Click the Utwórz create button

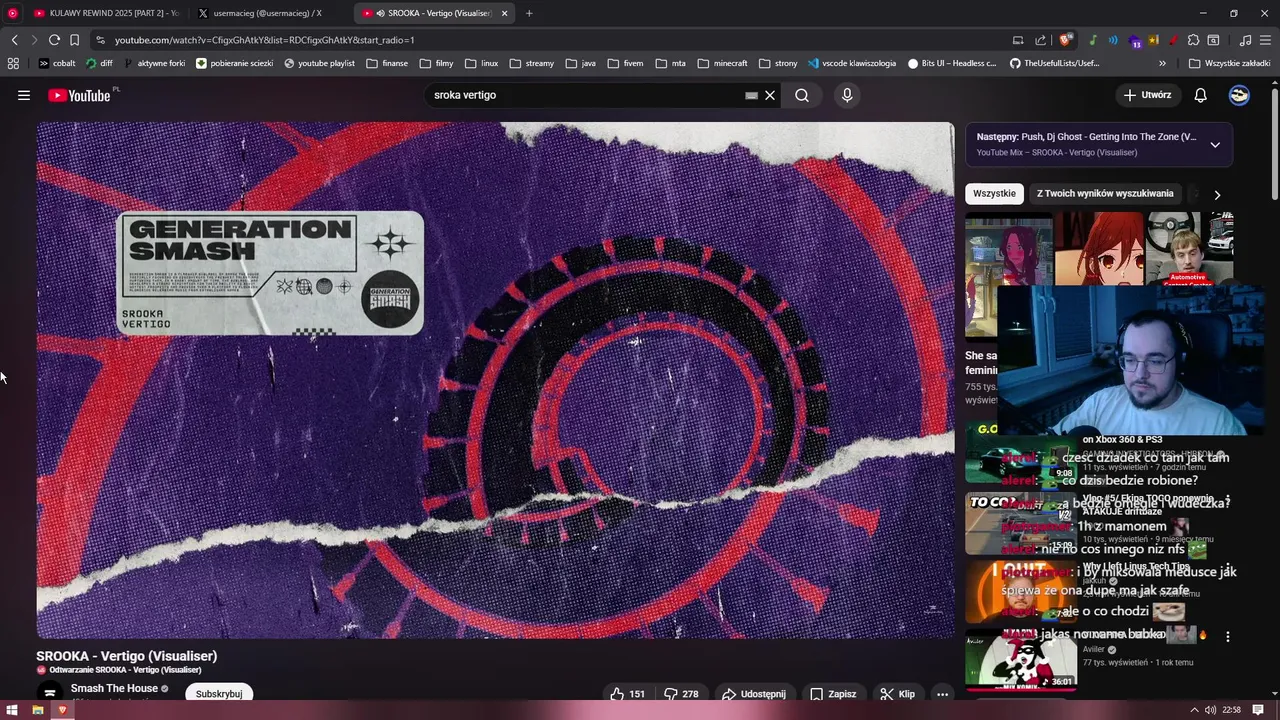(x=1147, y=95)
